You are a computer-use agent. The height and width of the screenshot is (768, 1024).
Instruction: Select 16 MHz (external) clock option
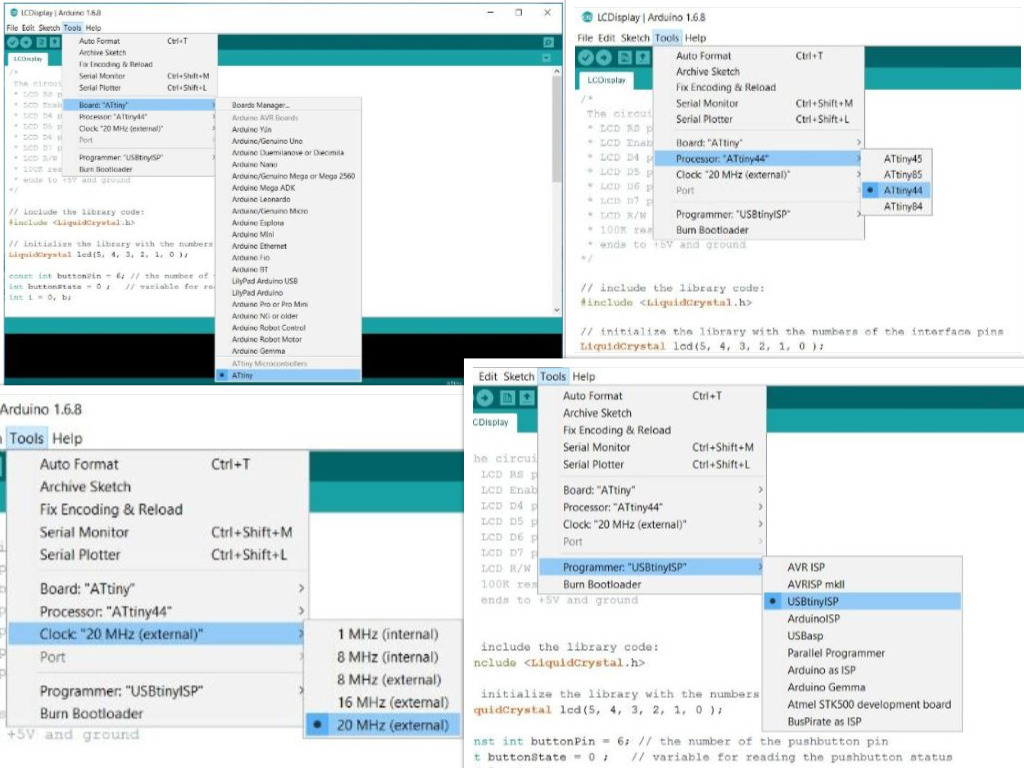tap(384, 703)
